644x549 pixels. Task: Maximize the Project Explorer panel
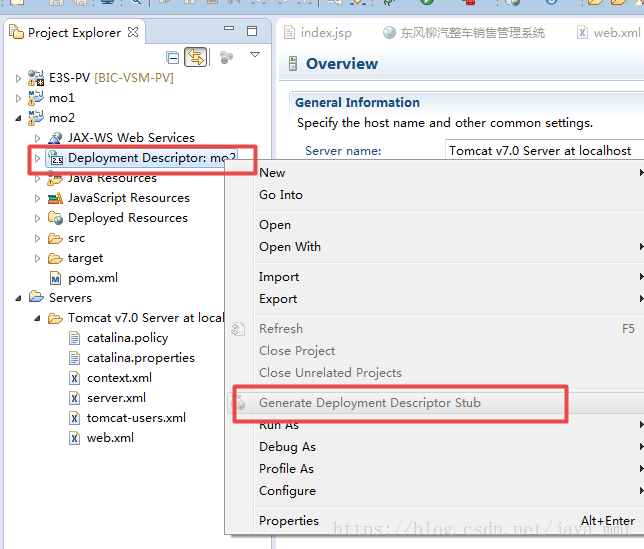(x=252, y=31)
